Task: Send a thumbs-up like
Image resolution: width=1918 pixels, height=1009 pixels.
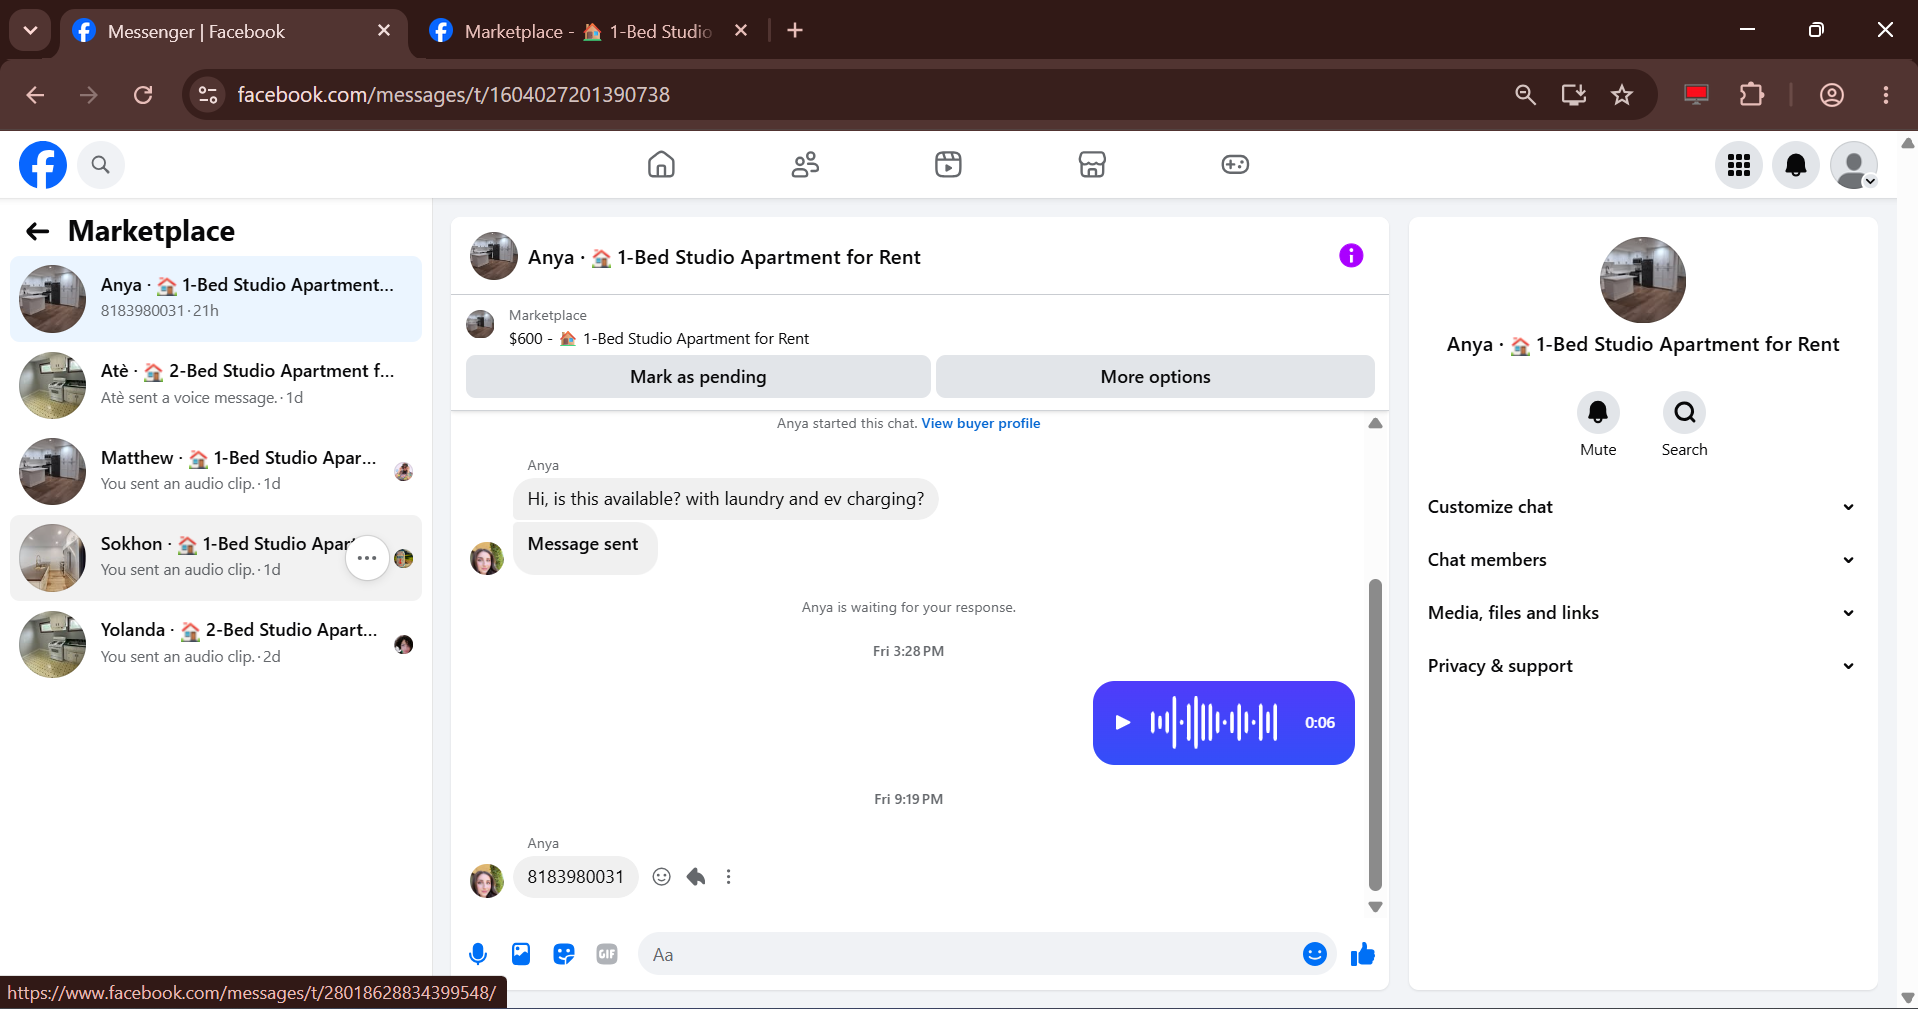Action: click(x=1362, y=954)
